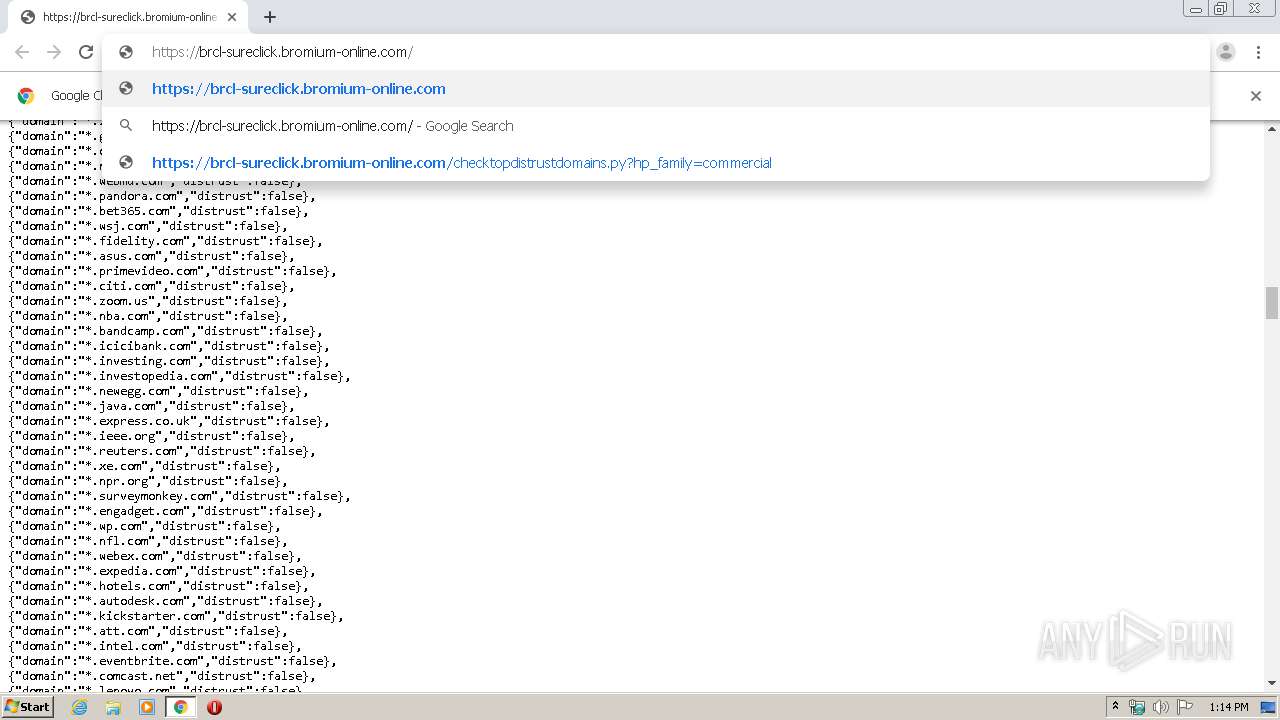The width and height of the screenshot is (1280, 720).
Task: Click the npr.org domain line
Action: (147, 481)
